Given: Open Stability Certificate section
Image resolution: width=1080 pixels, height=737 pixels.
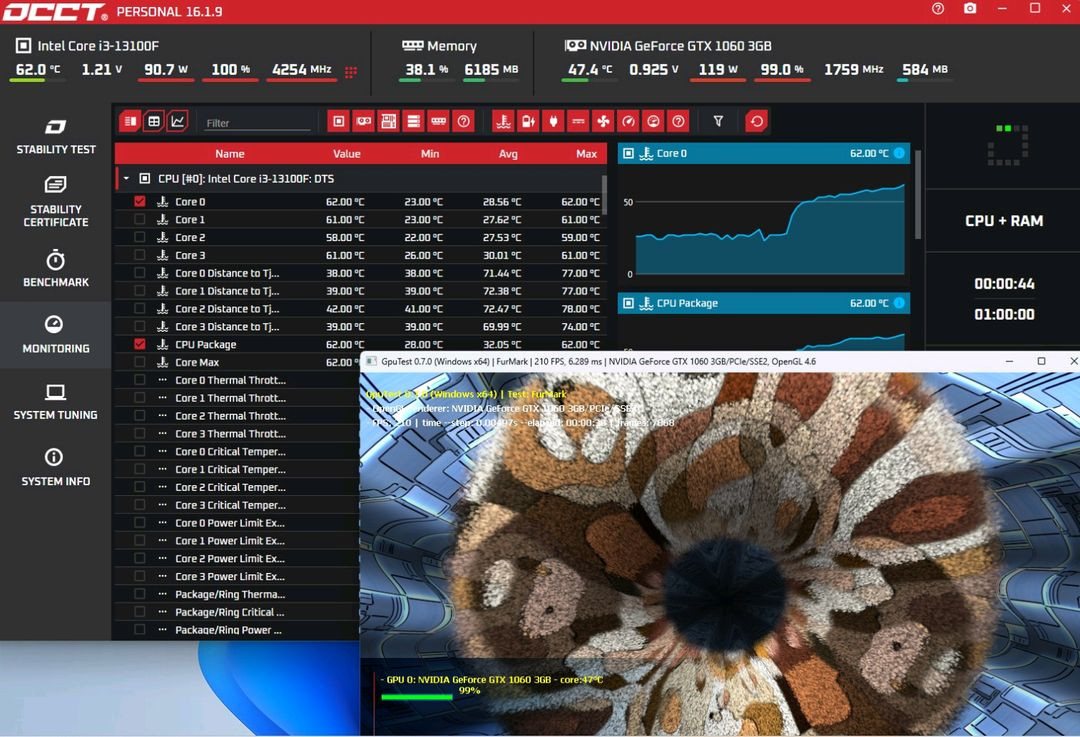Looking at the screenshot, I should click(56, 201).
